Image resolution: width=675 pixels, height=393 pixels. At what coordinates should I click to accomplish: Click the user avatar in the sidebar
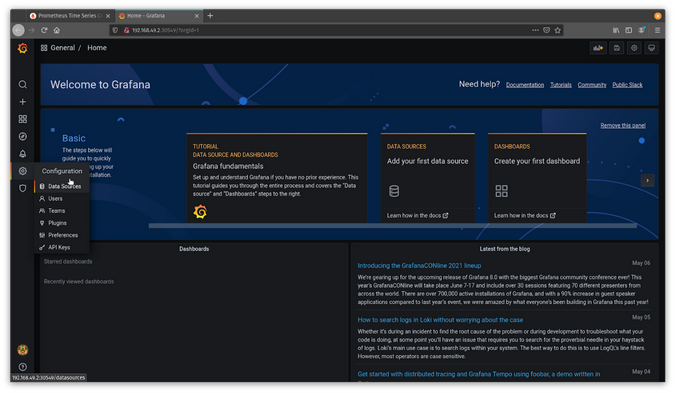[x=23, y=350]
